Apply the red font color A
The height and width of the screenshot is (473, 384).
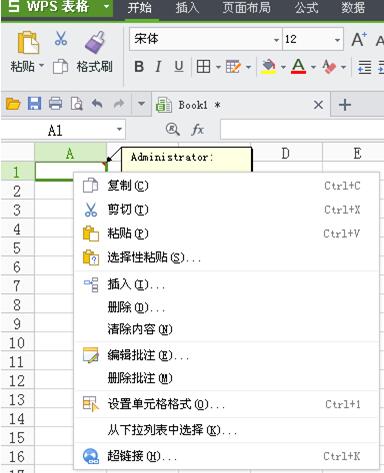[x=298, y=66]
